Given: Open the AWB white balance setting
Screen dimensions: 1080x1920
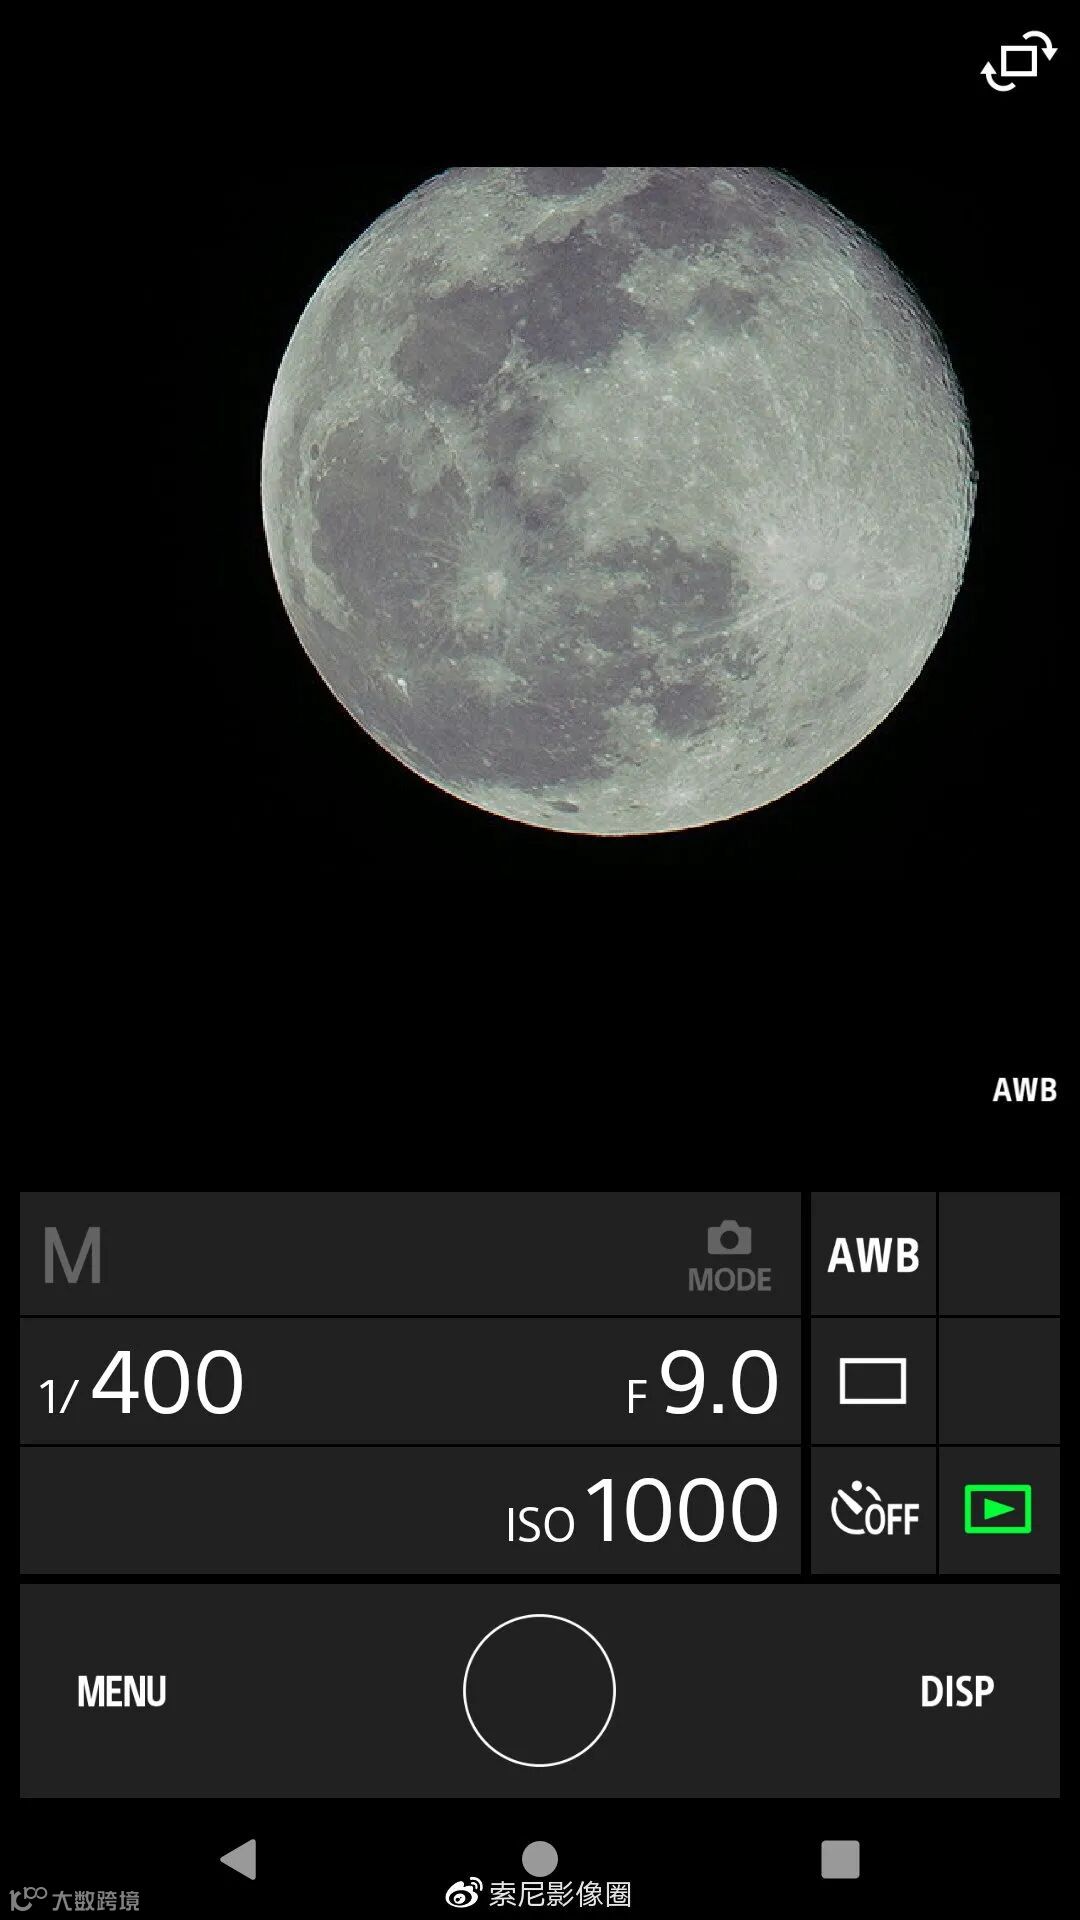Looking at the screenshot, I should pyautogui.click(x=873, y=1254).
